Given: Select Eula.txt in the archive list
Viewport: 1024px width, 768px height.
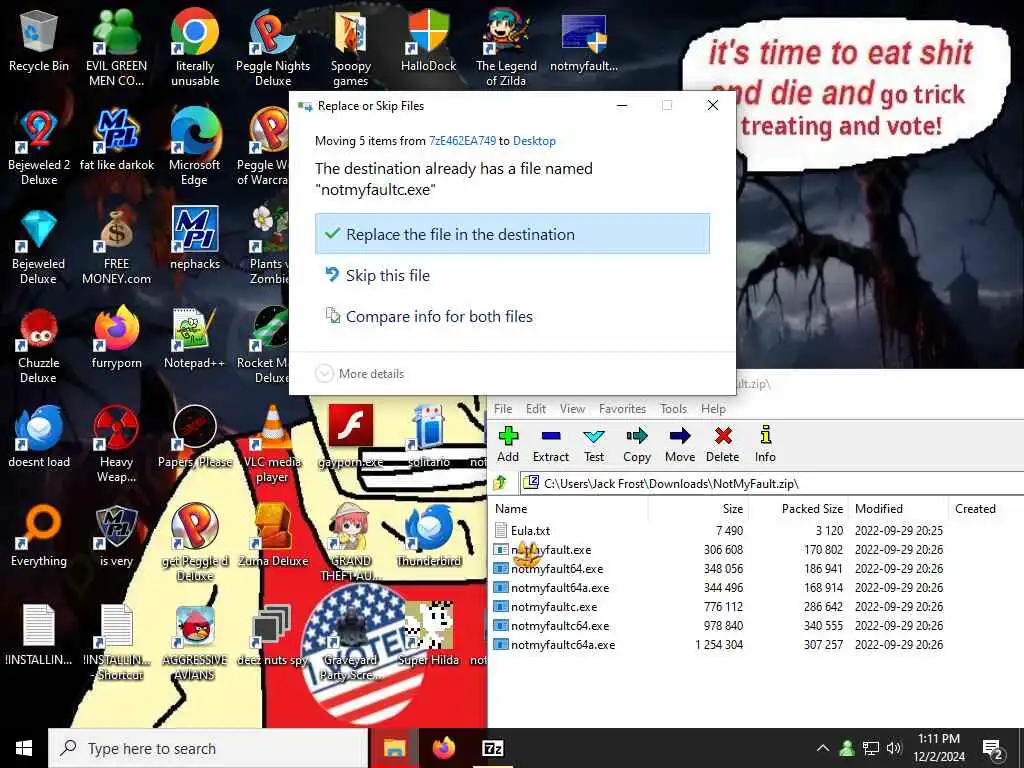Looking at the screenshot, I should [530, 530].
